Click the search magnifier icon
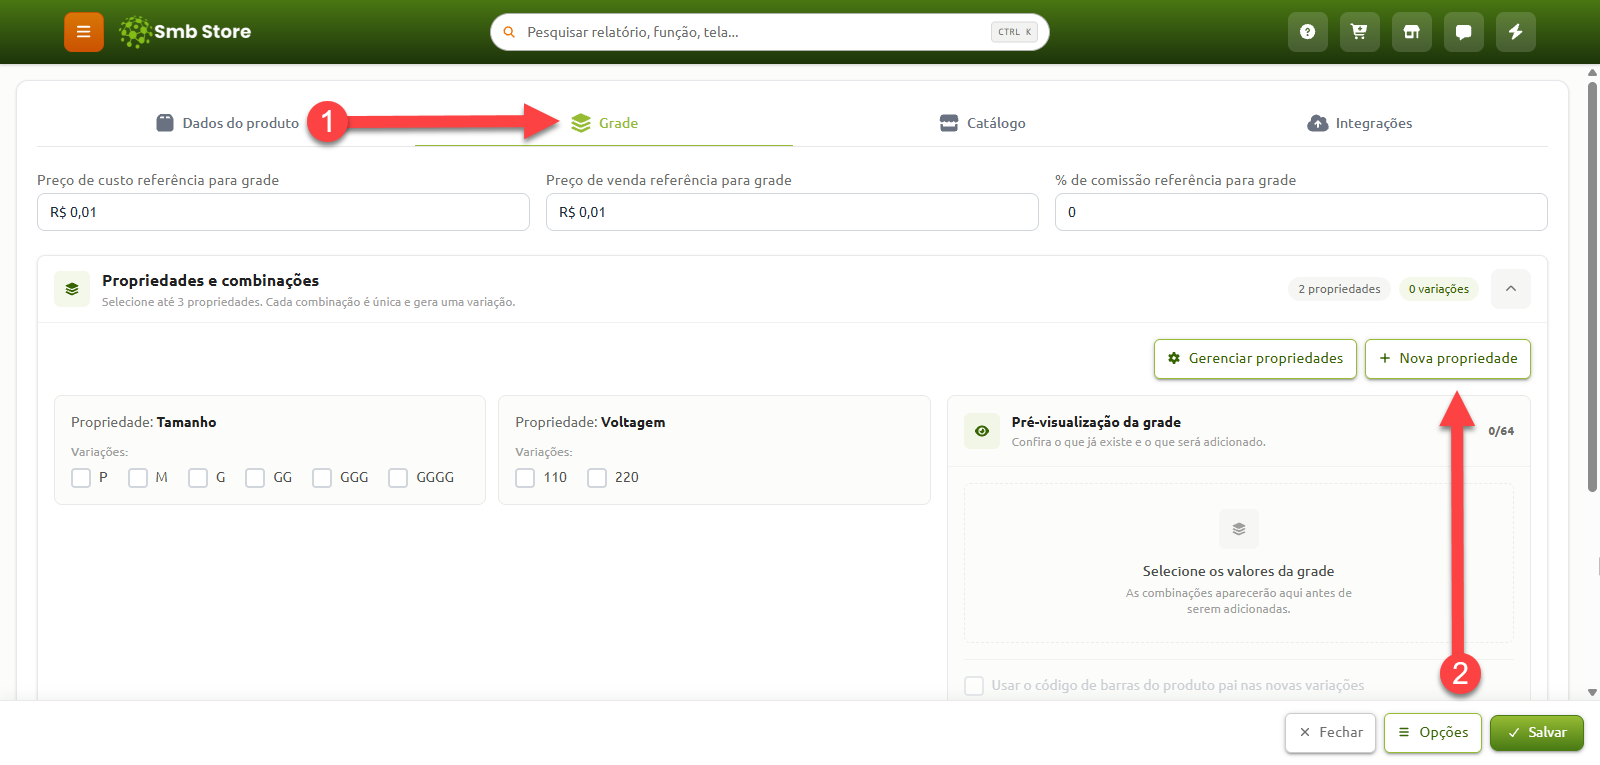 [x=509, y=32]
